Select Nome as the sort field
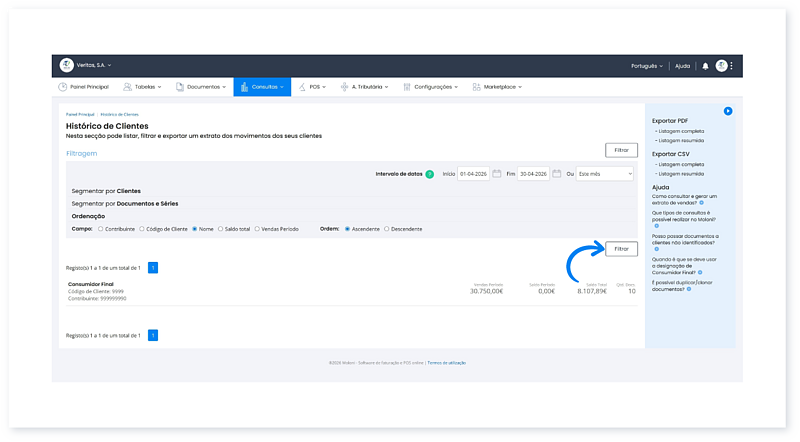The height and width of the screenshot is (442, 800). point(195,229)
